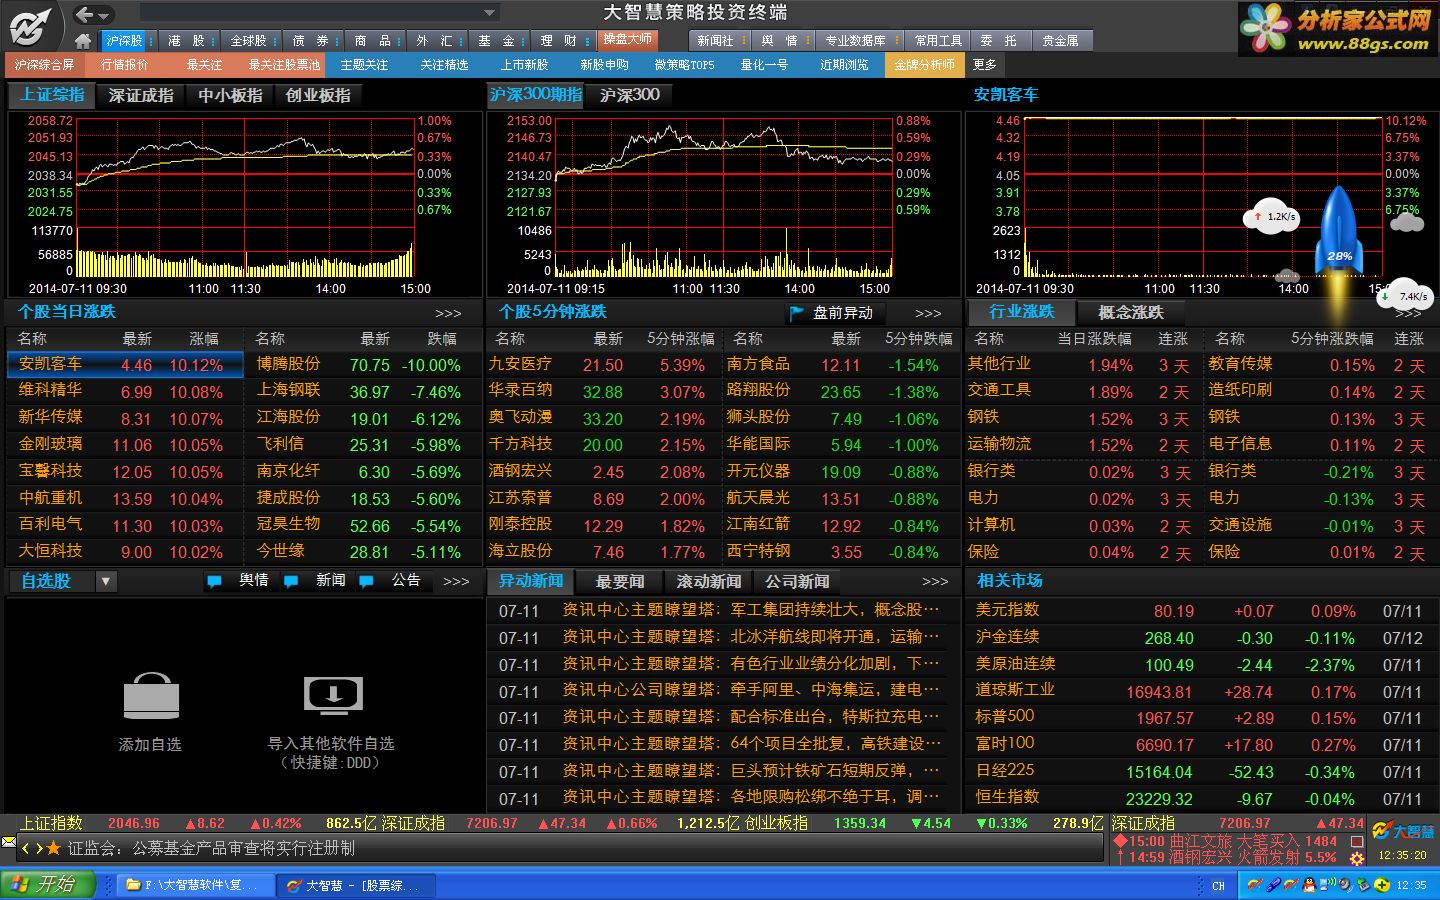Select the 博腾股份 row in losers list
The width and height of the screenshot is (1440, 900).
pyautogui.click(x=363, y=365)
